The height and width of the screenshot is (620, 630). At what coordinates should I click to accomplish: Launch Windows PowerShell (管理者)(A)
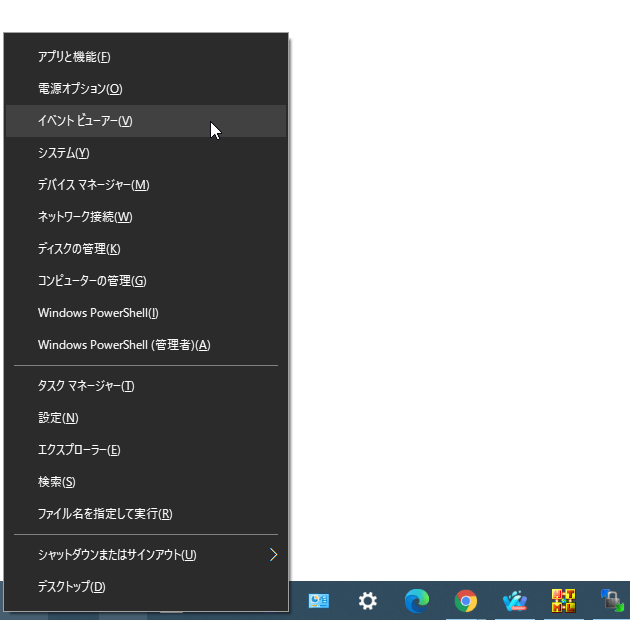point(146,345)
